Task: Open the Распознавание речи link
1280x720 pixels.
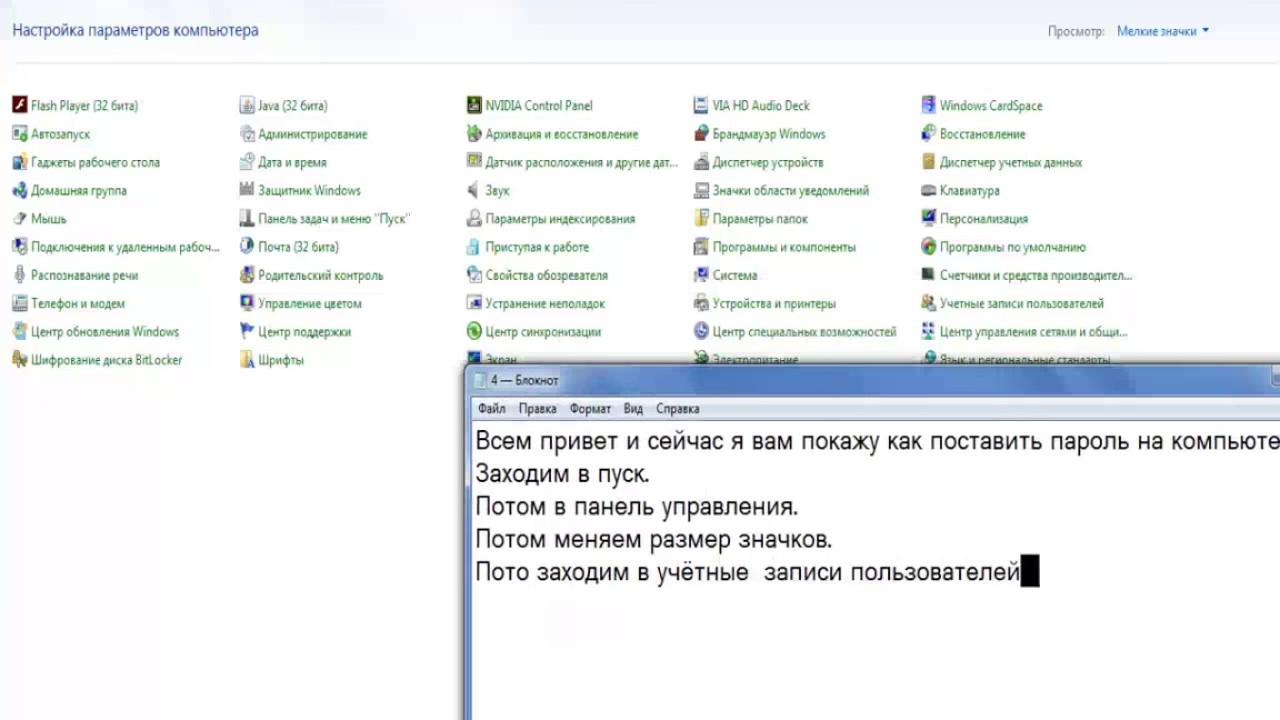Action: (84, 275)
